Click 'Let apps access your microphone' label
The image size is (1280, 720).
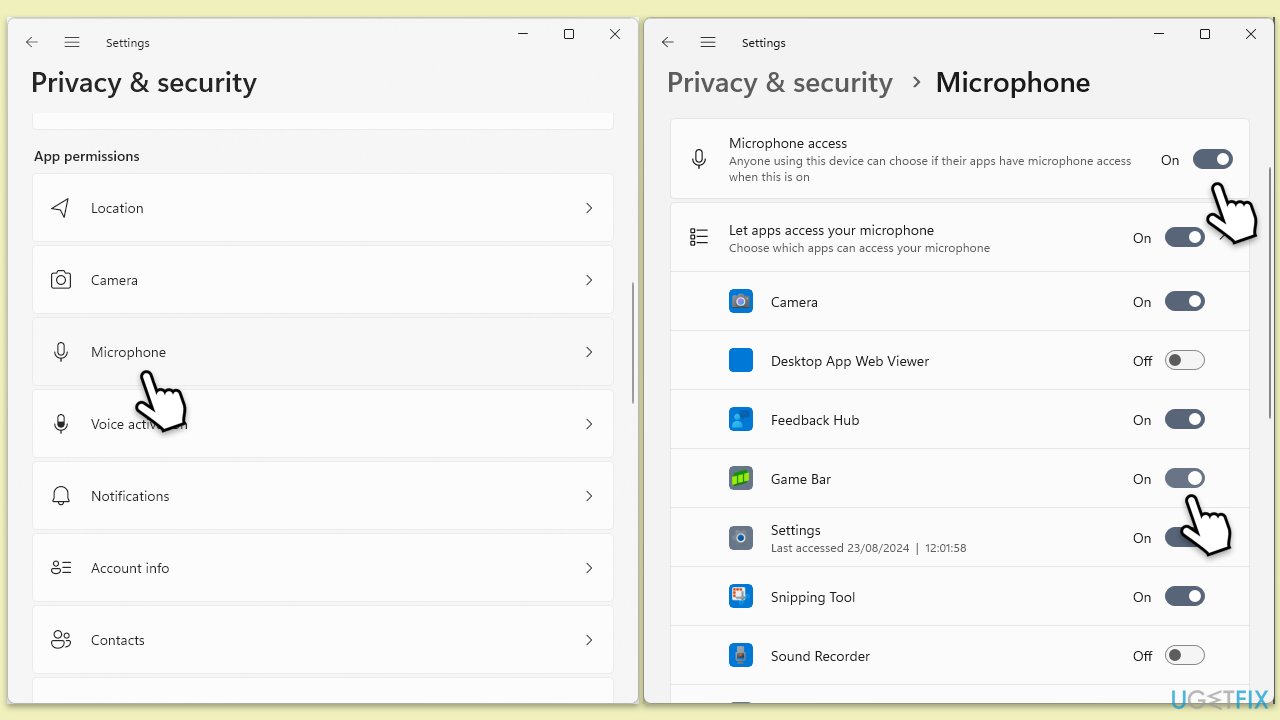coord(831,230)
